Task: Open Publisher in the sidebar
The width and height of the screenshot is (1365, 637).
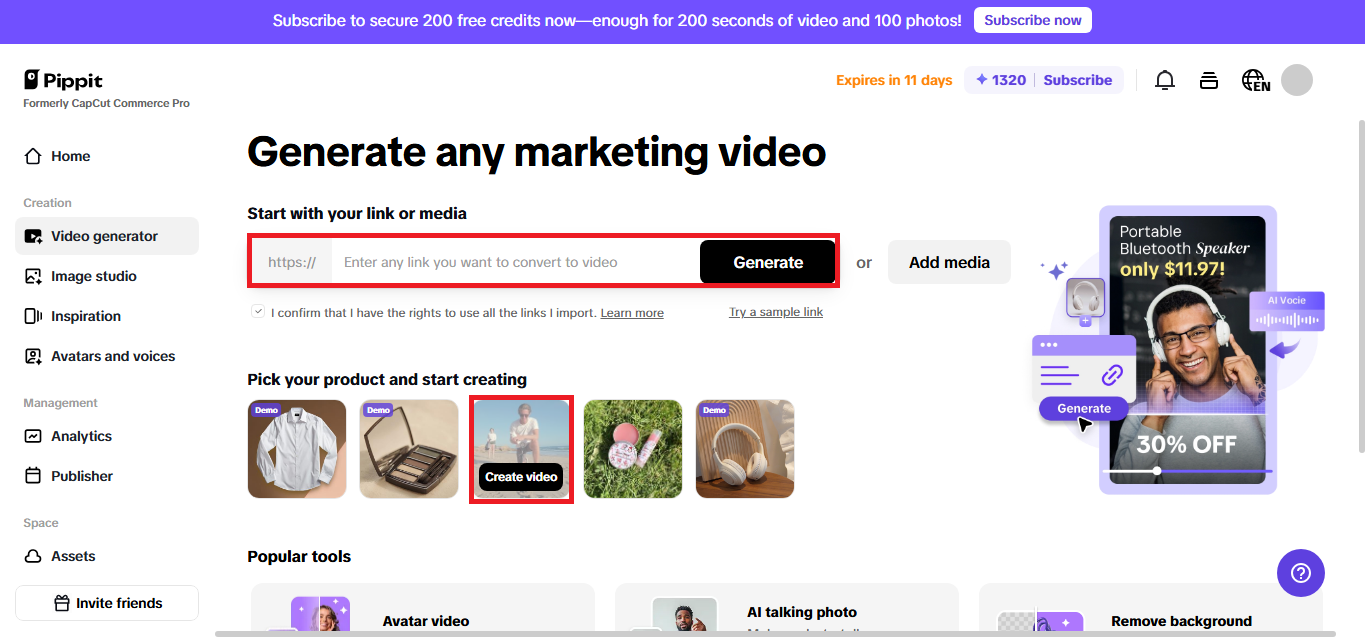Action: (x=107, y=476)
